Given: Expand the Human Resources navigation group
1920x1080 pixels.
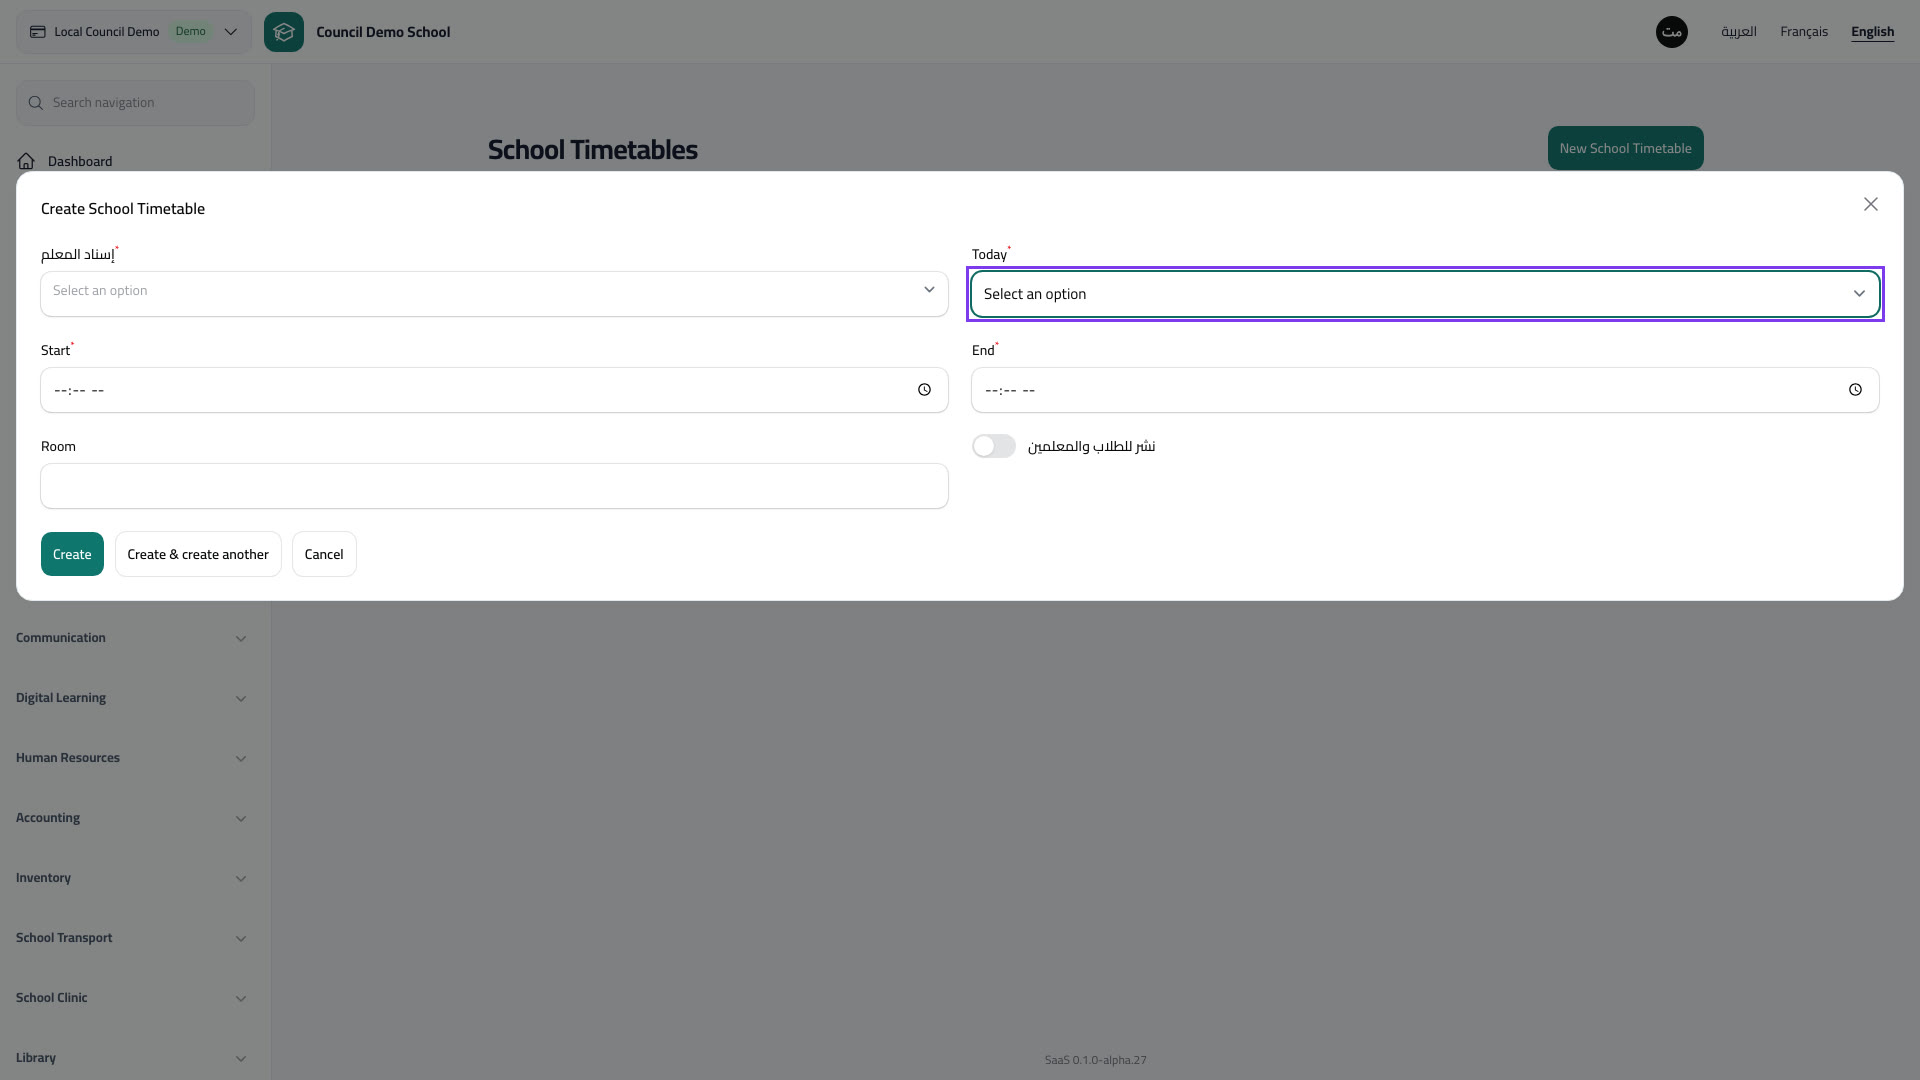Looking at the screenshot, I should [x=131, y=758].
